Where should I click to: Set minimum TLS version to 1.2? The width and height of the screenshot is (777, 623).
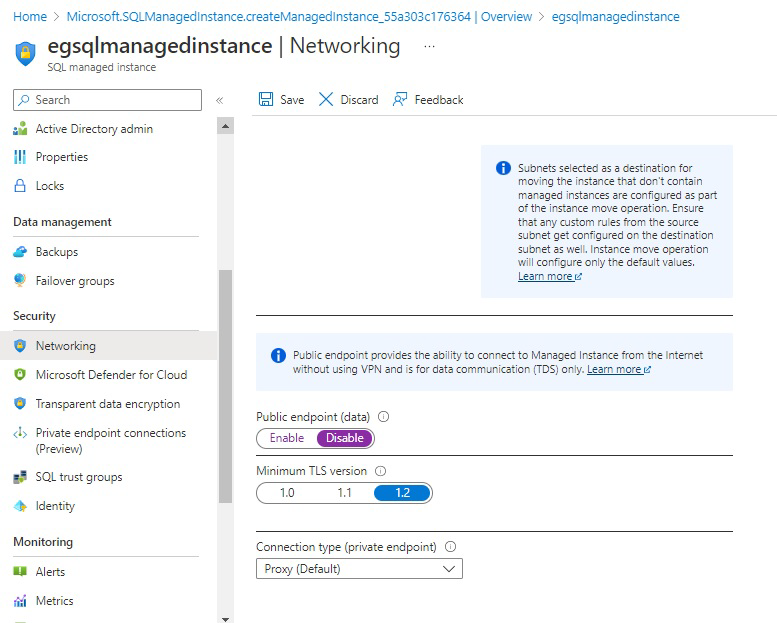(402, 493)
